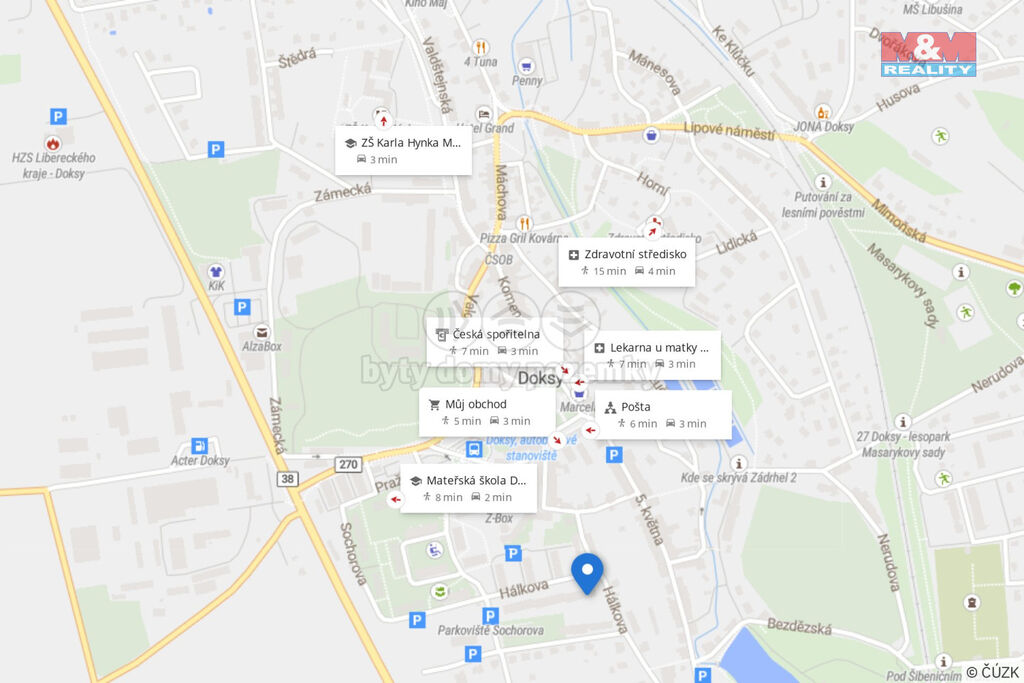Select the HZS fire station icon
The width and height of the screenshot is (1024, 683).
coord(53,143)
